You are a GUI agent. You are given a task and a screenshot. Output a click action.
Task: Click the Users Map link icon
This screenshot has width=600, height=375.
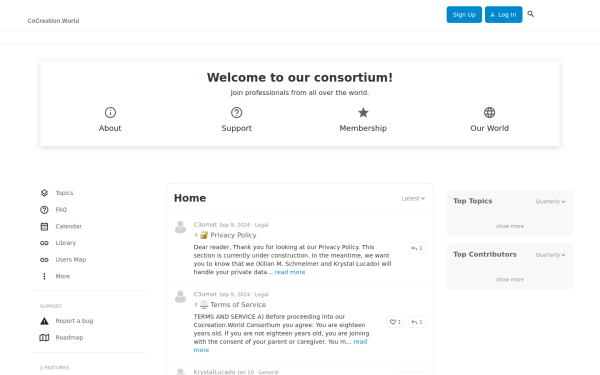[44, 260]
